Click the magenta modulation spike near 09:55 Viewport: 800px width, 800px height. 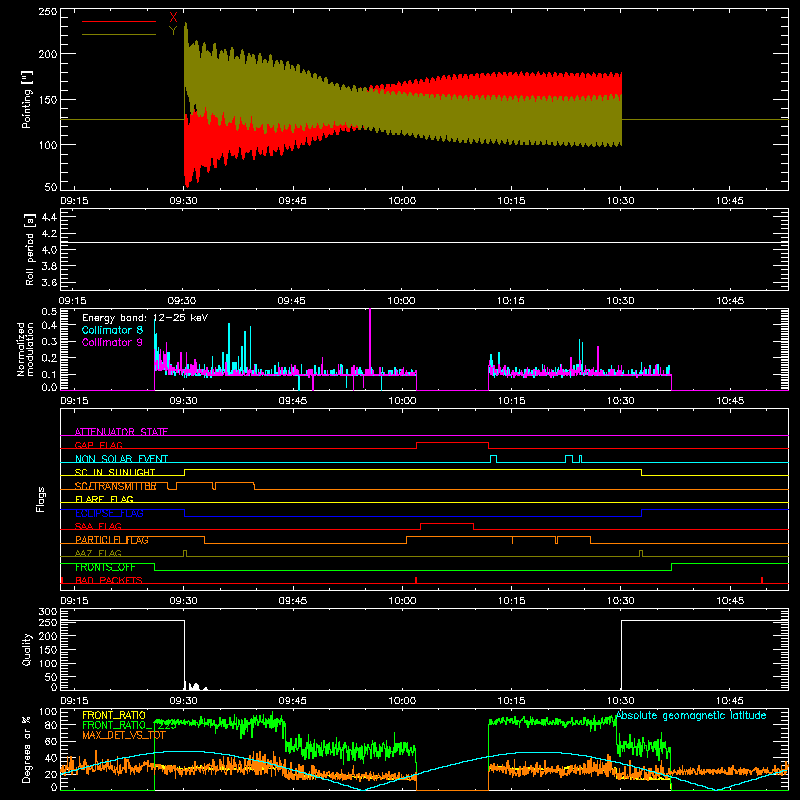370,341
